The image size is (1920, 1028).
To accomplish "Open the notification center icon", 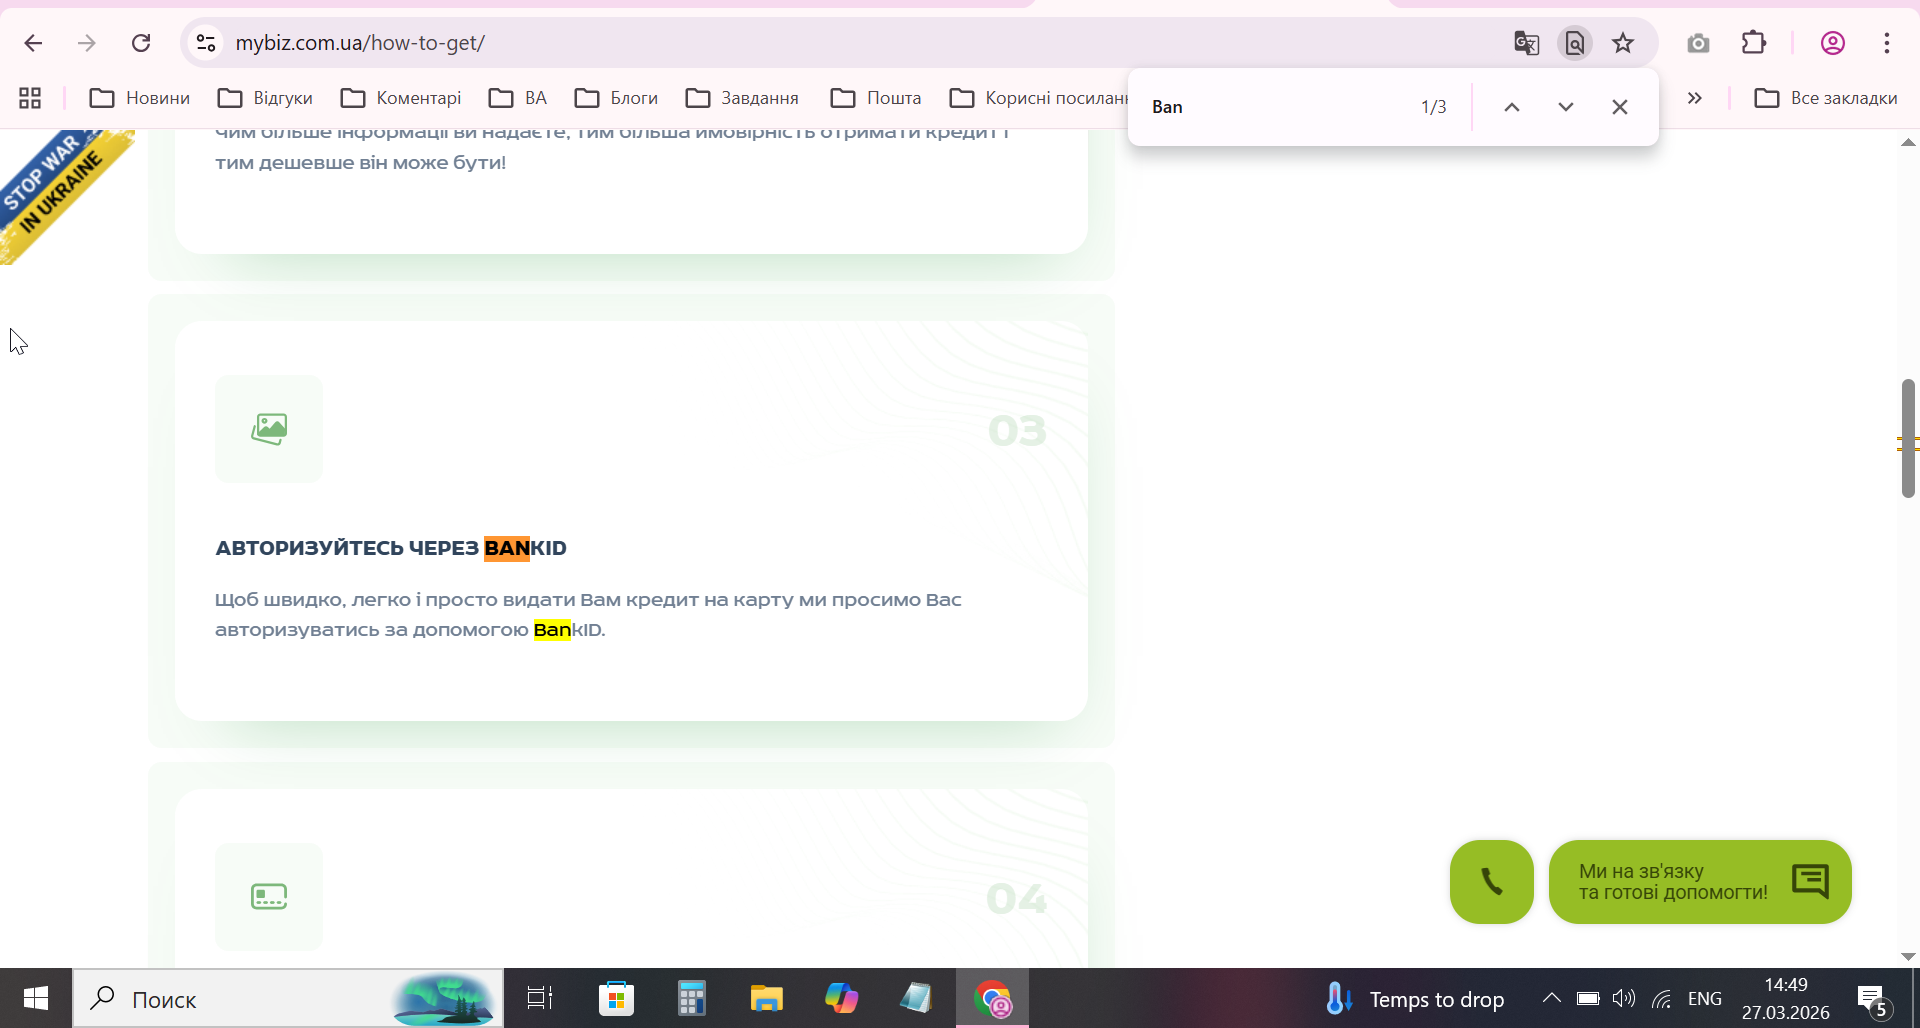I will [1872, 998].
